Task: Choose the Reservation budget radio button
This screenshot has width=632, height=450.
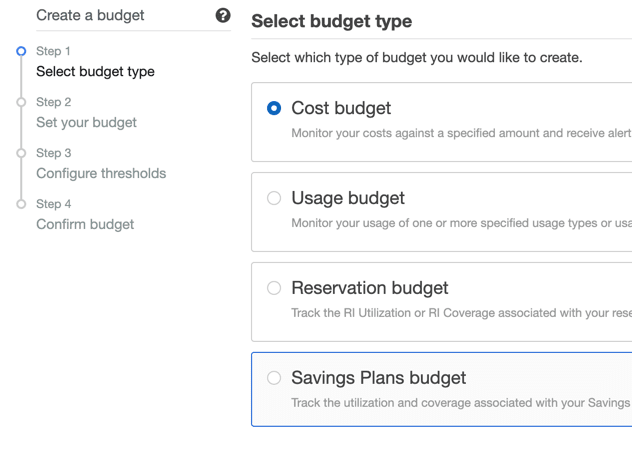Action: (x=274, y=288)
